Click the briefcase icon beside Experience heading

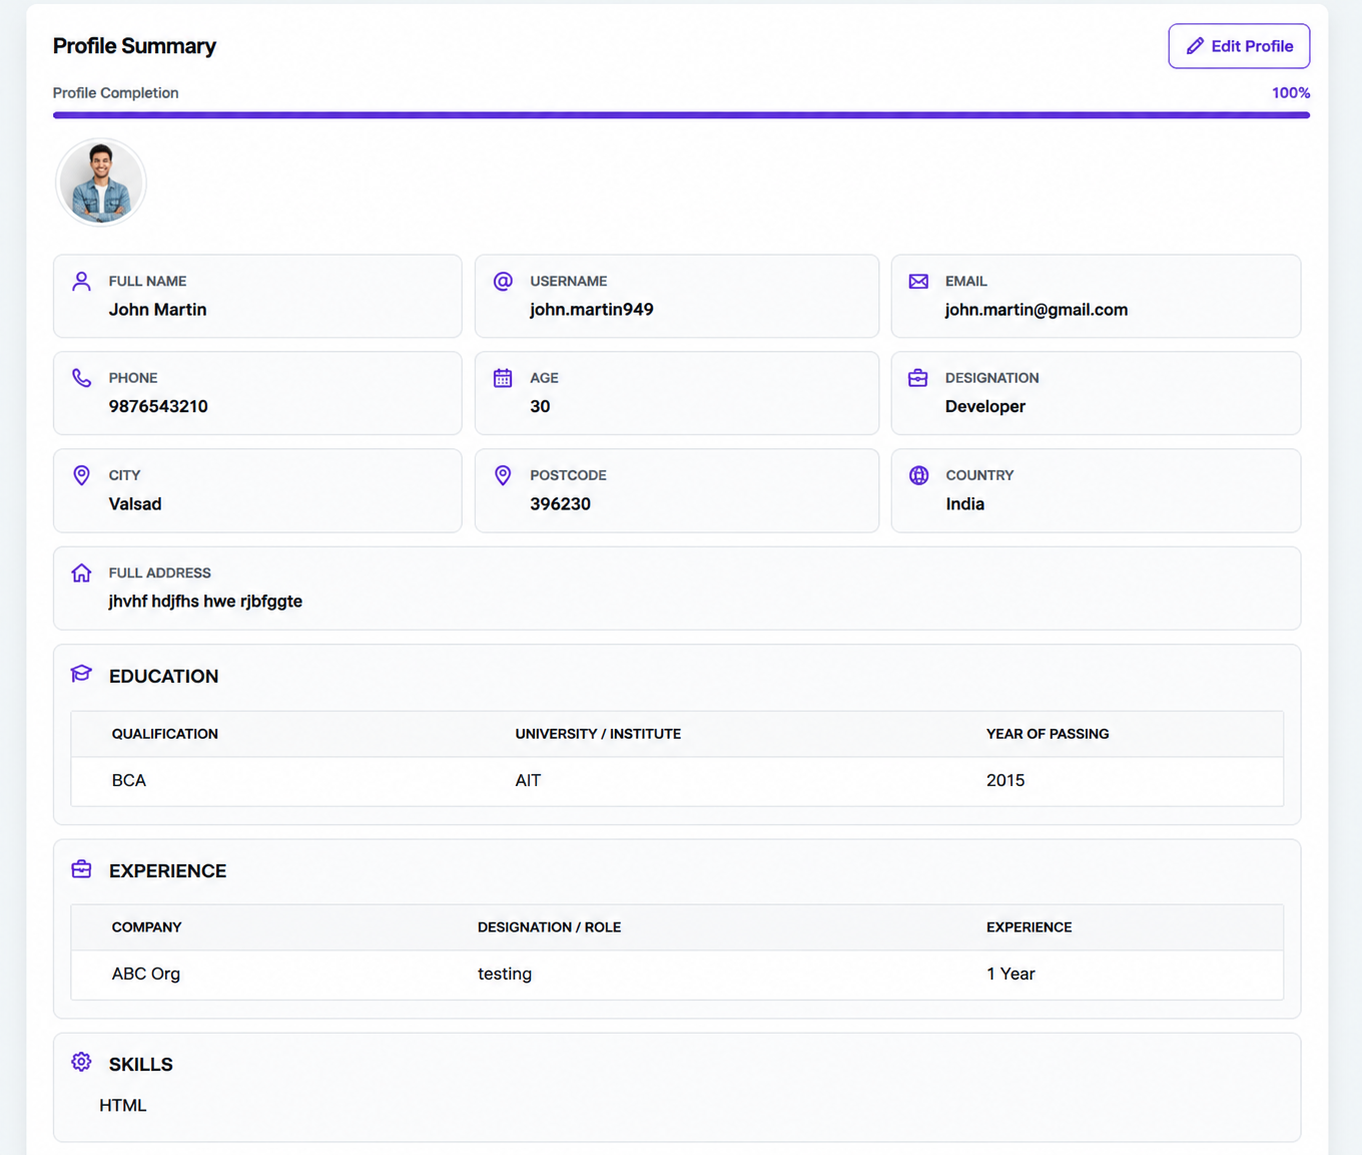pyautogui.click(x=82, y=869)
